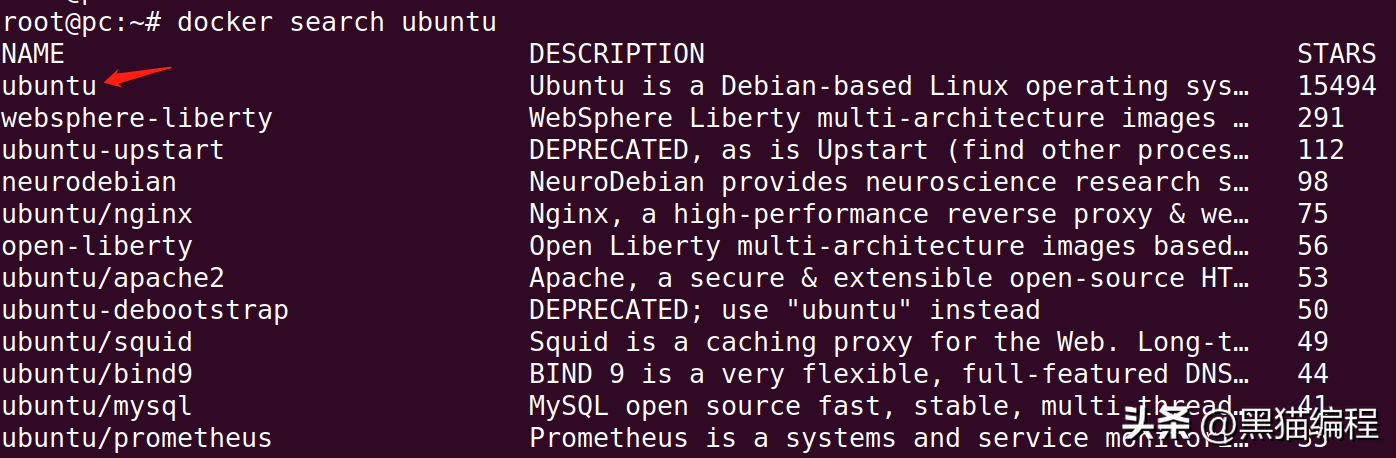Select the websphere-liberty image name
Image resolution: width=1396 pixels, height=458 pixels.
click(x=136, y=118)
